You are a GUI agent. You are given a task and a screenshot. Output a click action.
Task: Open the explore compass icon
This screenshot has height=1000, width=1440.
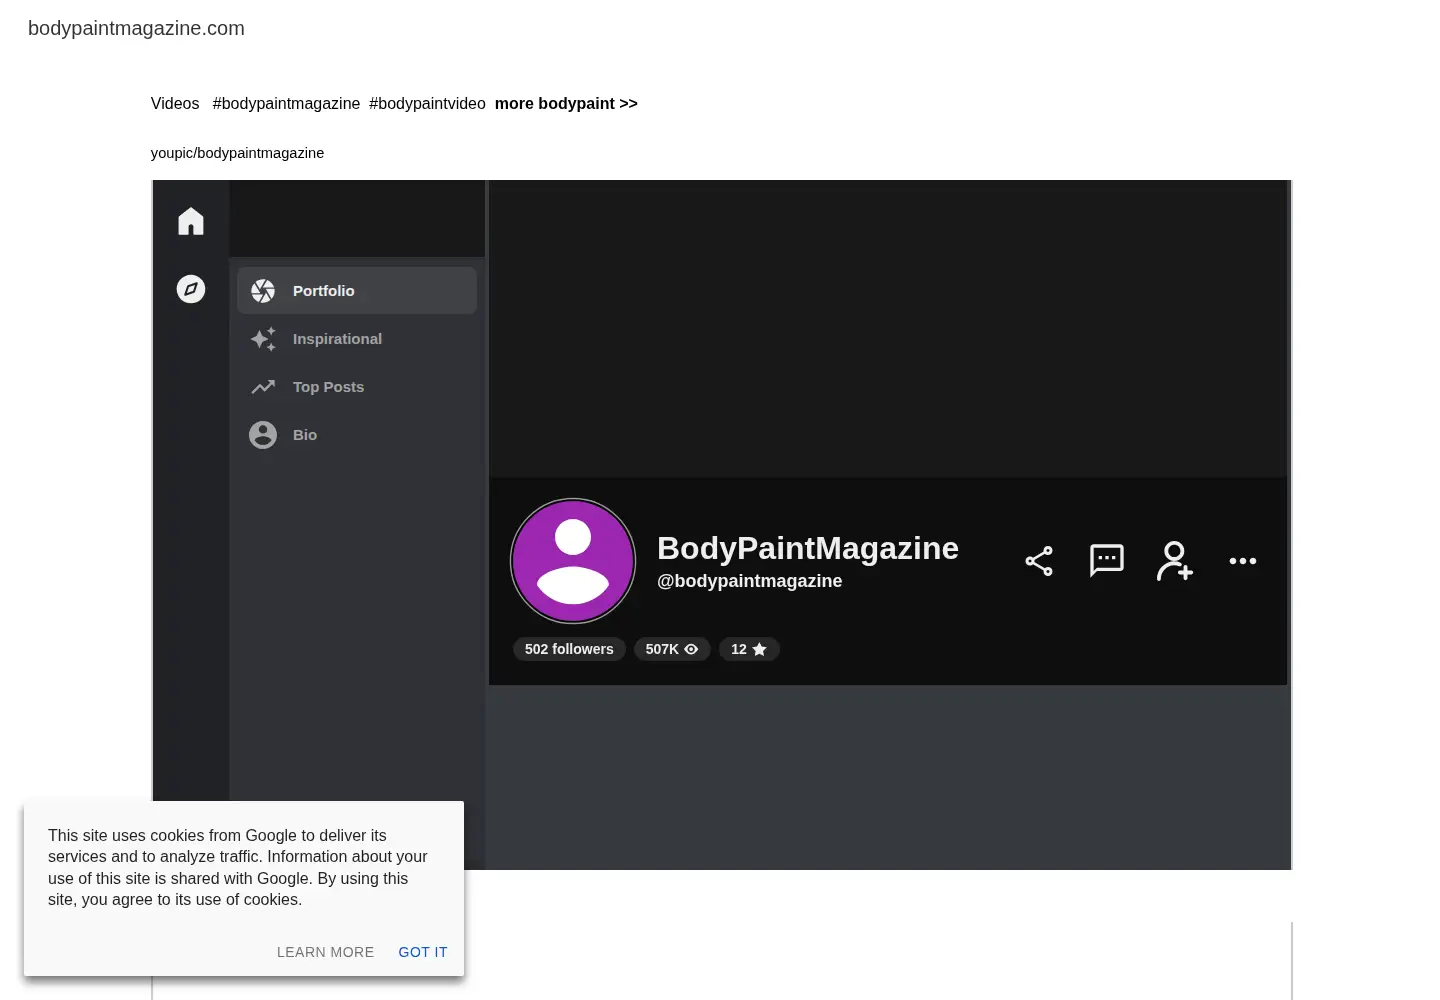(191, 289)
